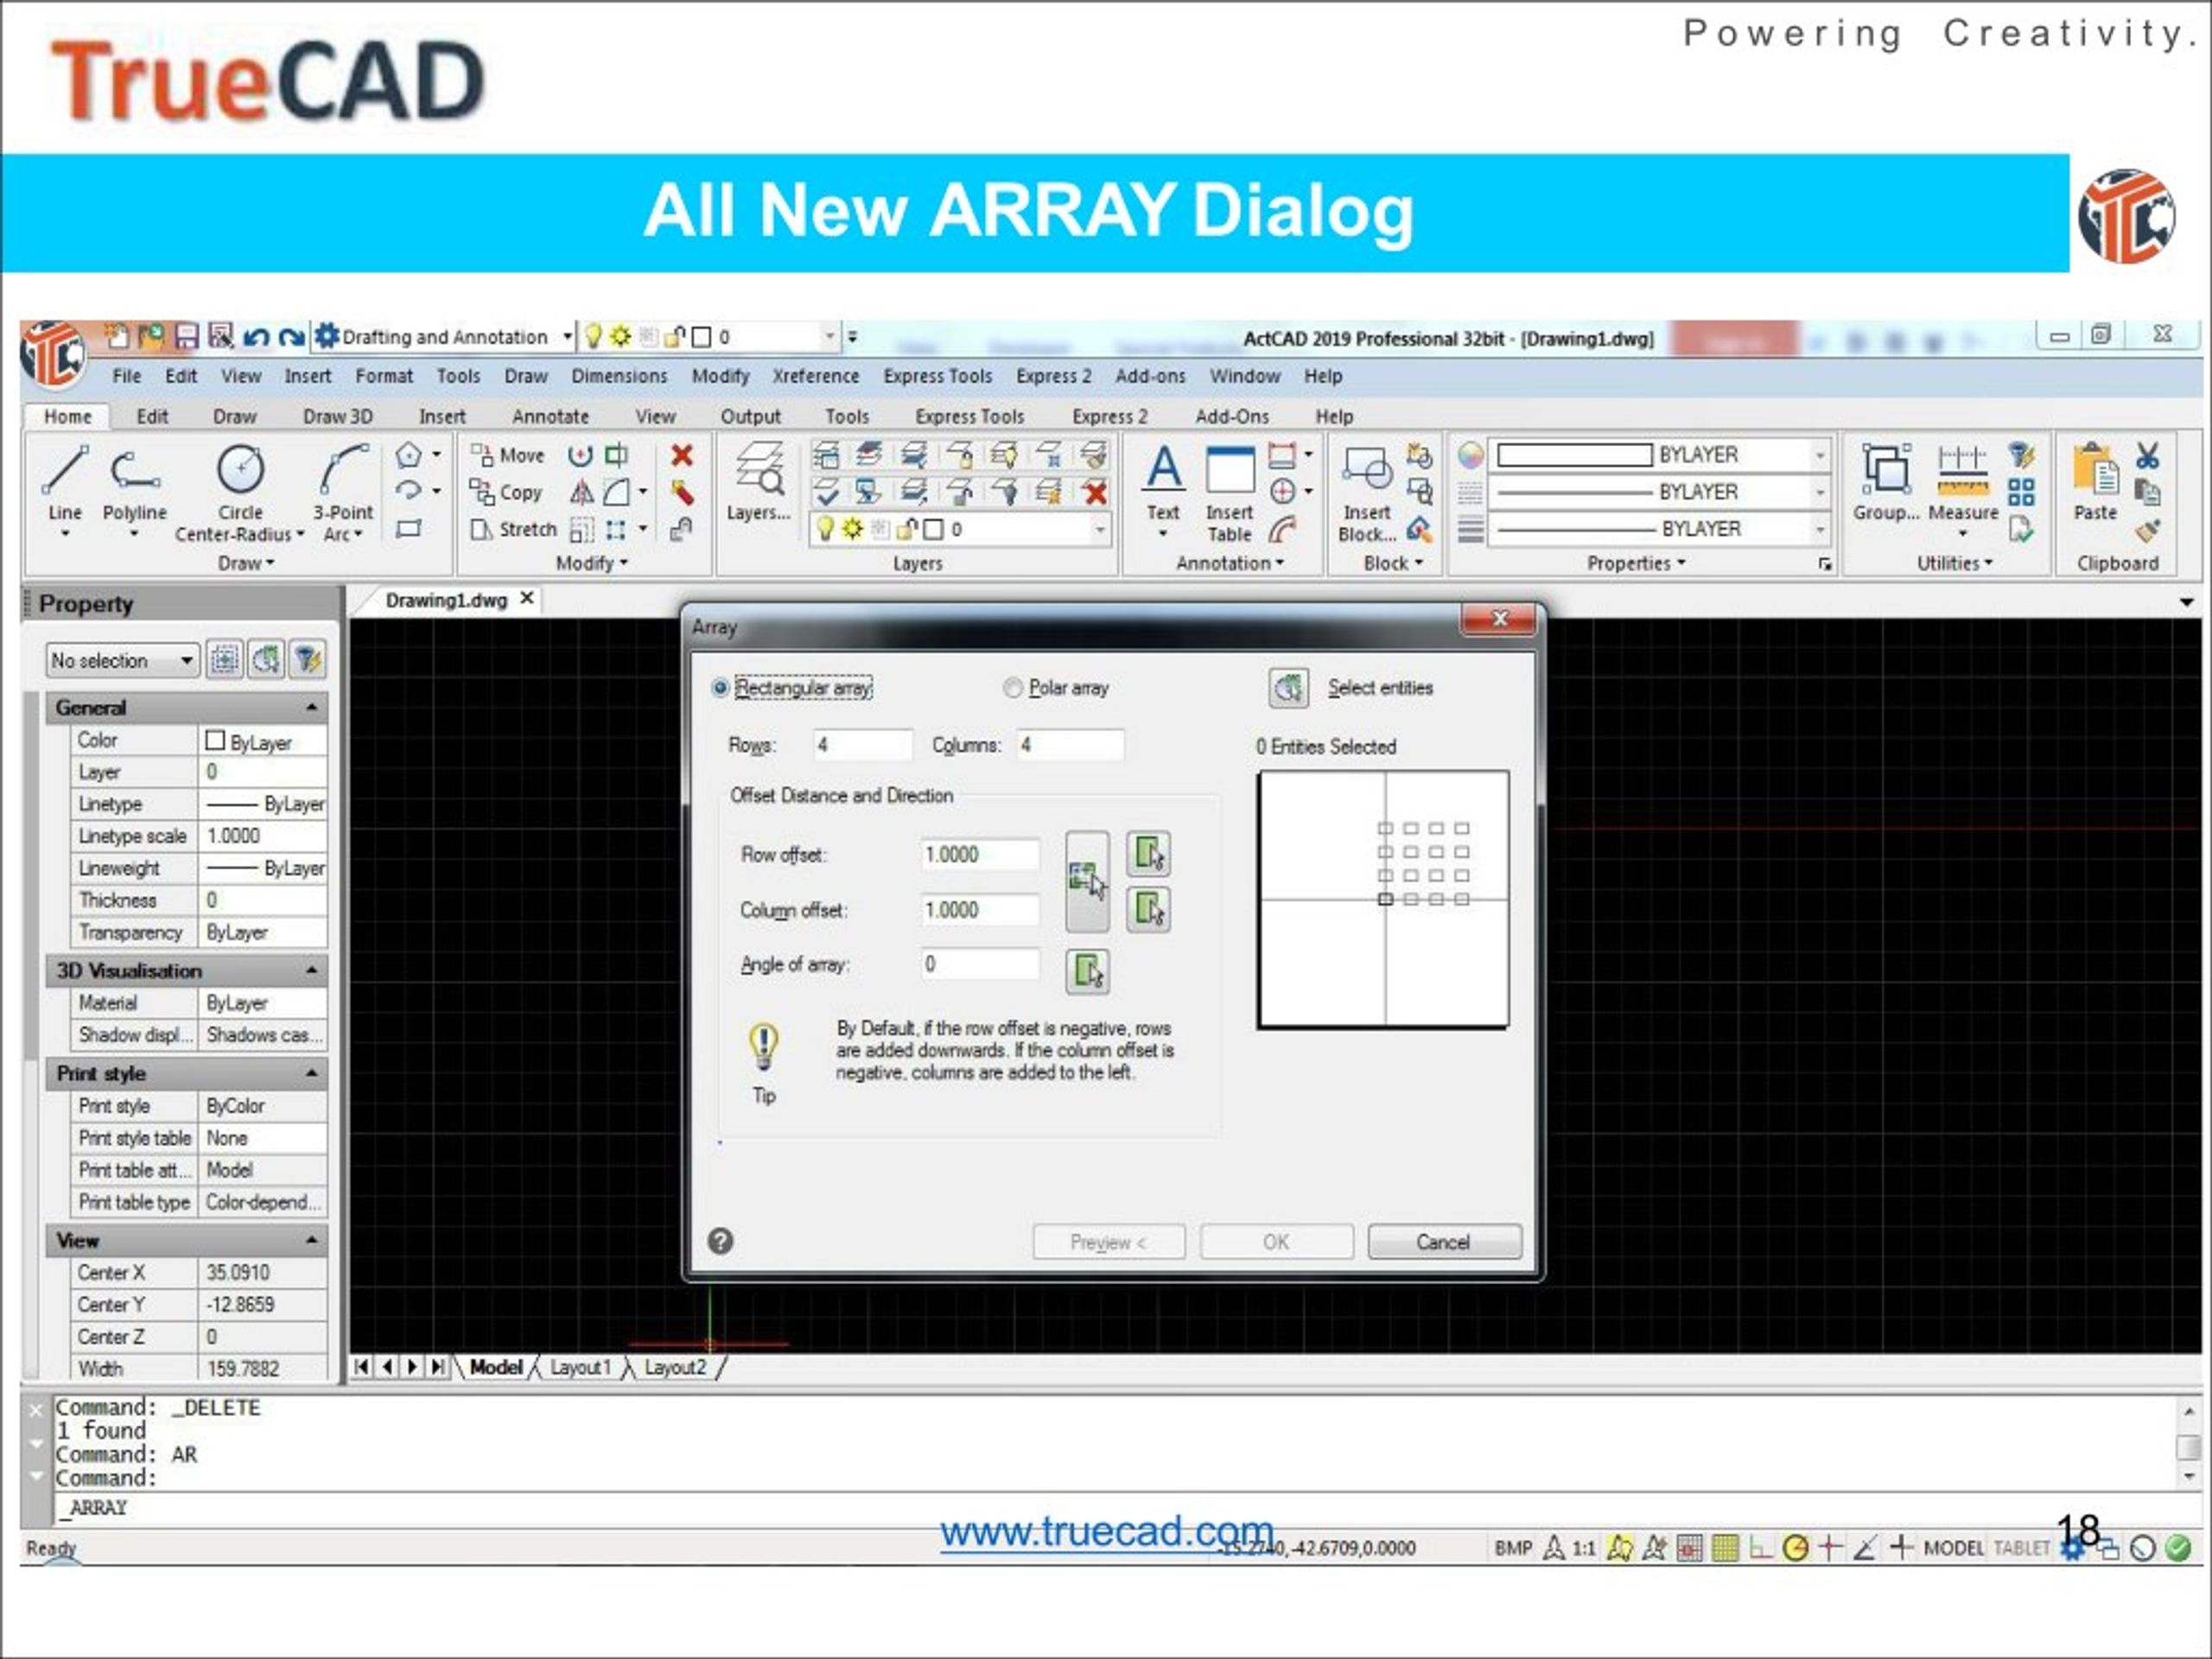Click the Cut scissors icon
Screen dimensions: 2212x1659
click(2147, 456)
